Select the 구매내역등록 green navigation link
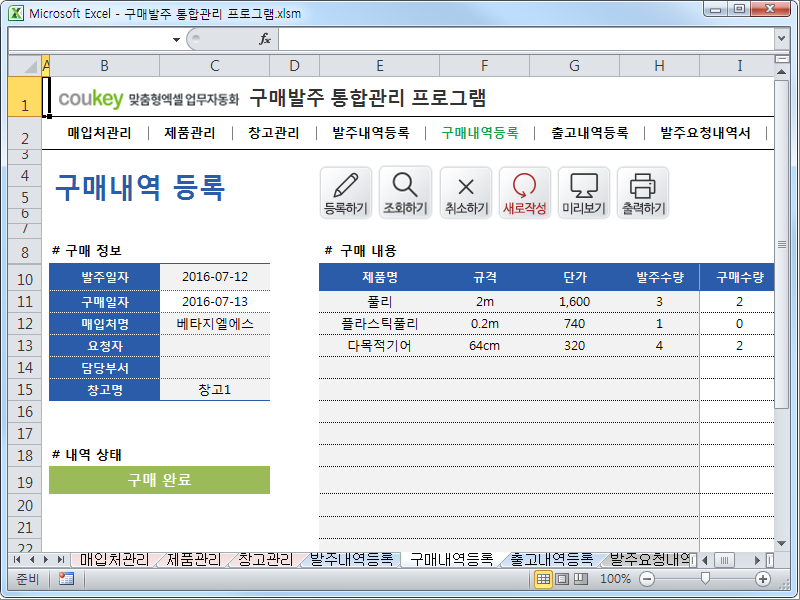Screen dimensions: 800x600 click(x=480, y=133)
